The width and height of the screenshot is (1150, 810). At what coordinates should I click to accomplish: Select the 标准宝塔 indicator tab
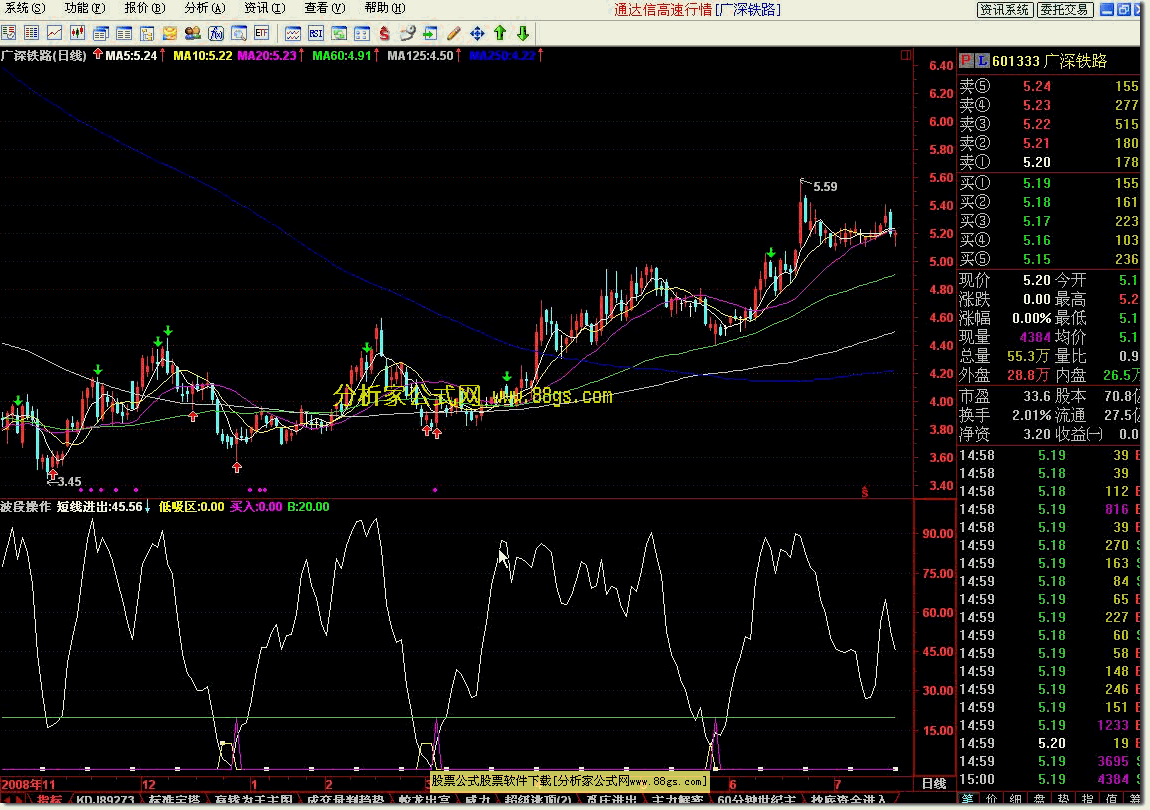pyautogui.click(x=174, y=800)
